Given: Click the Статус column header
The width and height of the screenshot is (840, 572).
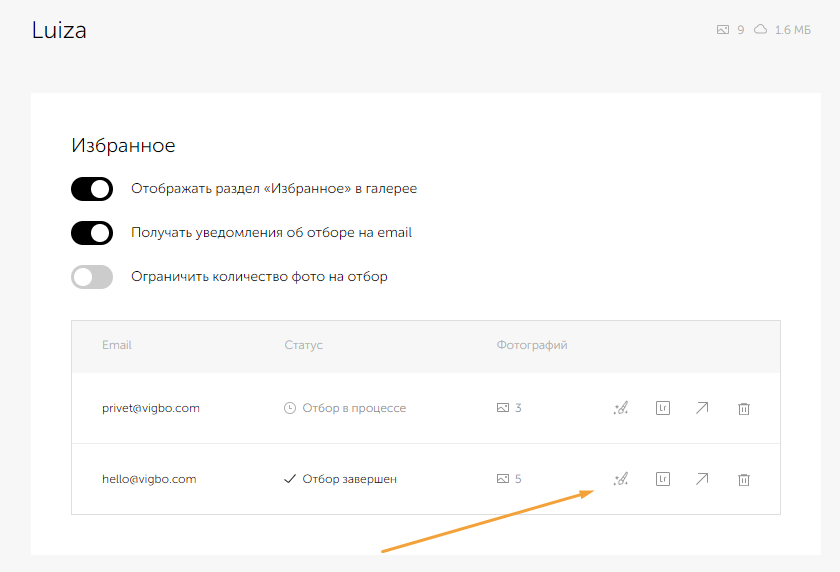Looking at the screenshot, I should coord(303,345).
